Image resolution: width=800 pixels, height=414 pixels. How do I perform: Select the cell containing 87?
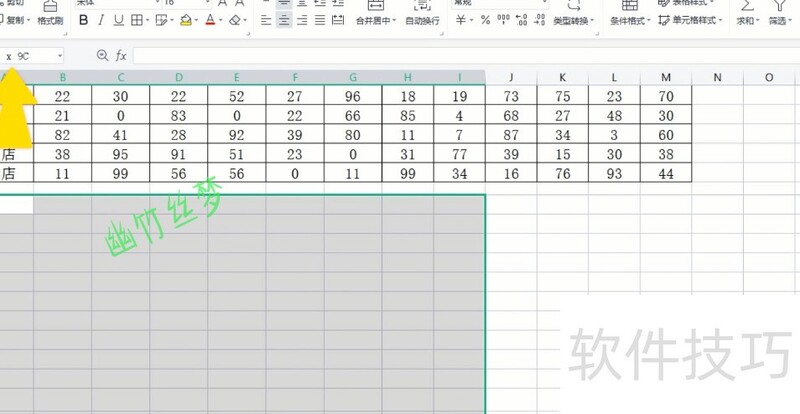(x=511, y=135)
